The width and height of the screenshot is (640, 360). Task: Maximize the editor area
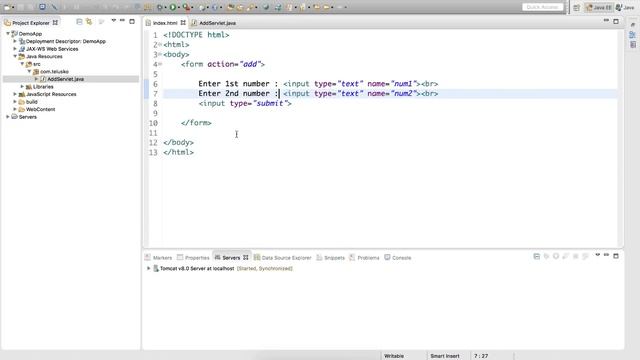click(616, 21)
